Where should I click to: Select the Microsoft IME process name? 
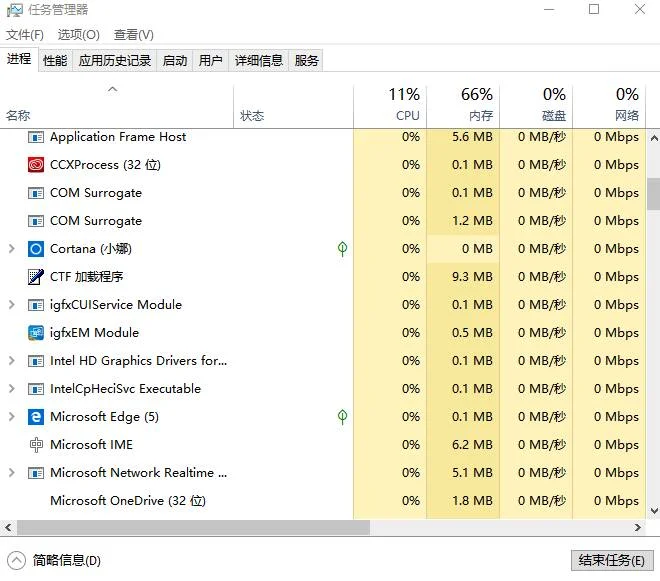(91, 445)
